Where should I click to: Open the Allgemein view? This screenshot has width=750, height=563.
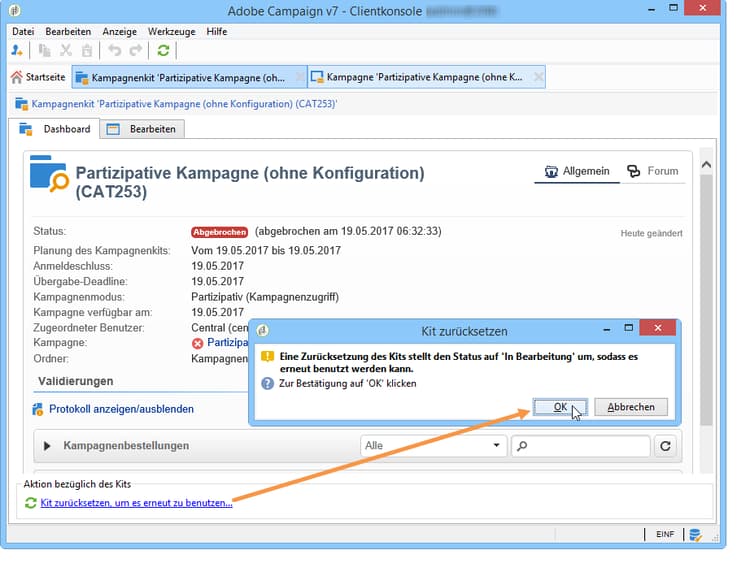[x=577, y=171]
